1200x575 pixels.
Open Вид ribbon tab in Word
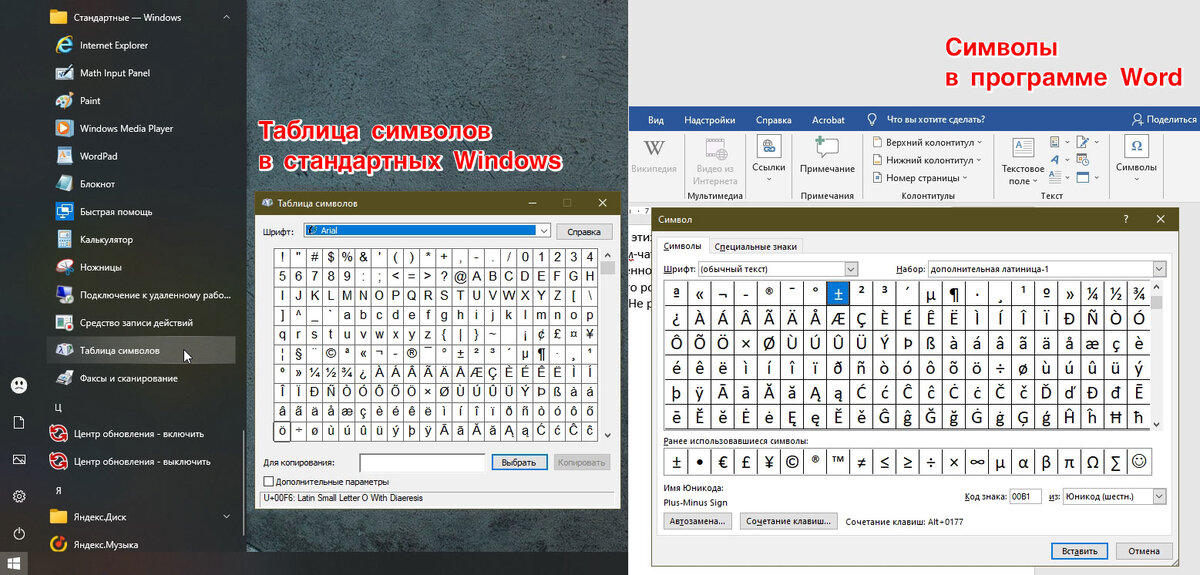click(x=656, y=120)
